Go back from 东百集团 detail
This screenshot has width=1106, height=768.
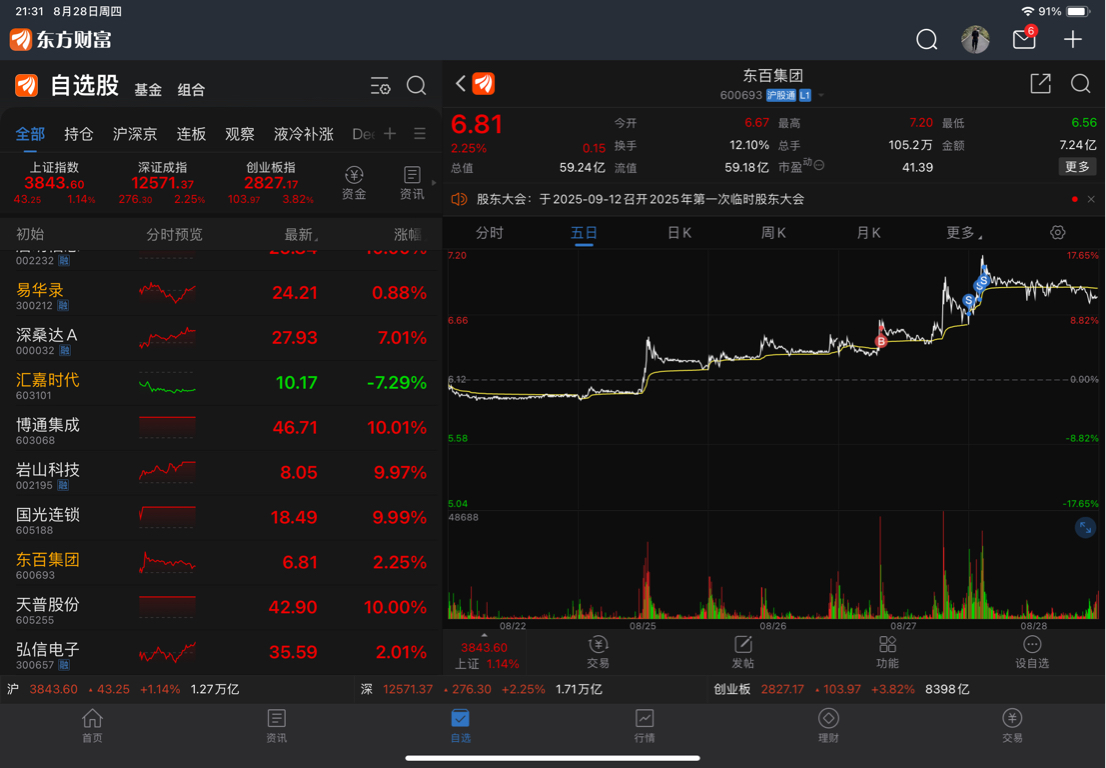(x=461, y=84)
